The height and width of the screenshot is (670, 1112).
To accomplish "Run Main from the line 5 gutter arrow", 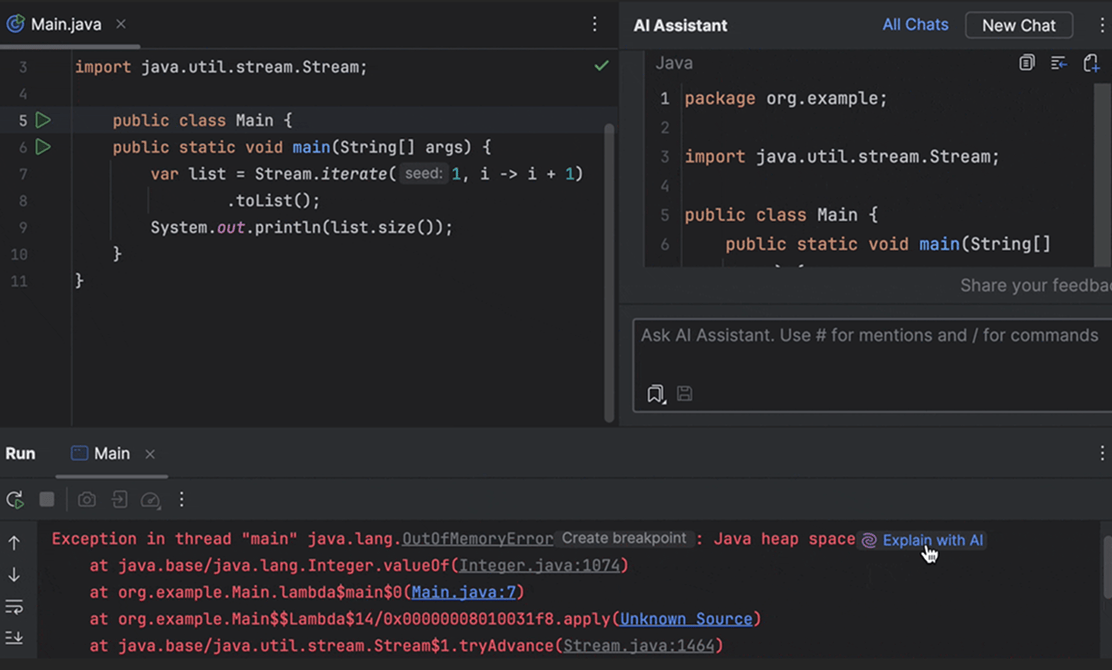I will pyautogui.click(x=42, y=119).
